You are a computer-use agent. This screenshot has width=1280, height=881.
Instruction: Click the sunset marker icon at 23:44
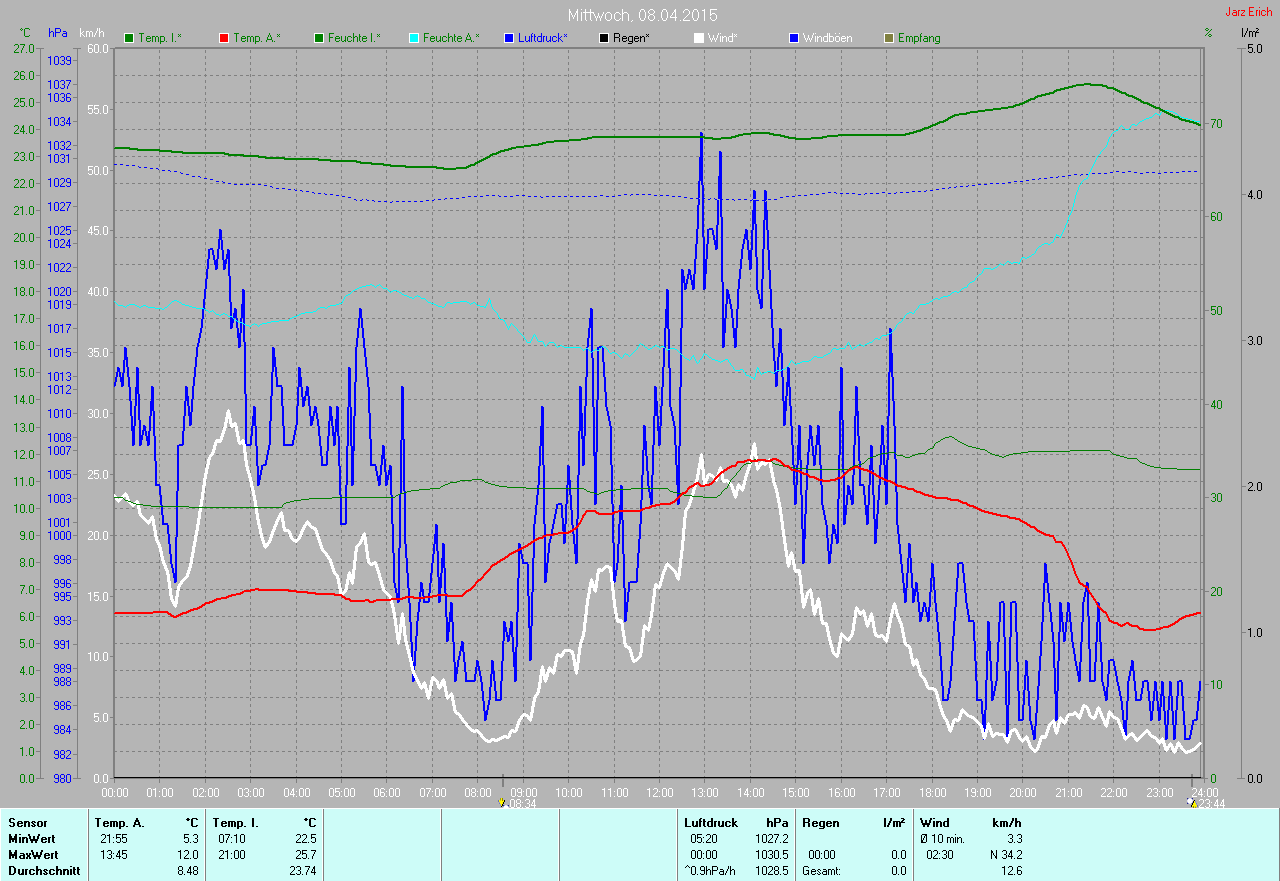(1191, 802)
